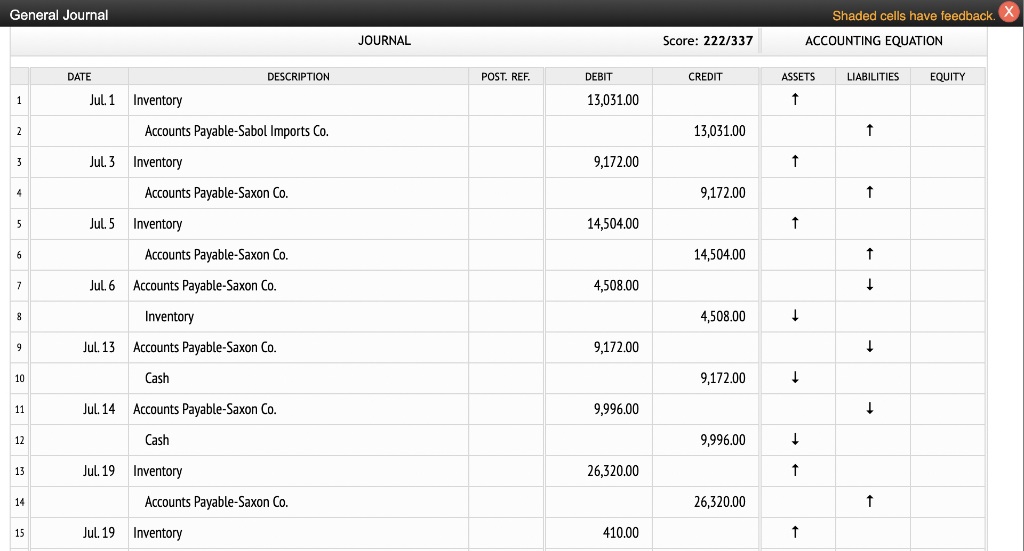Select the ACCOUNTING EQUATION tab header
This screenshot has width=1024, height=551.
[x=874, y=40]
